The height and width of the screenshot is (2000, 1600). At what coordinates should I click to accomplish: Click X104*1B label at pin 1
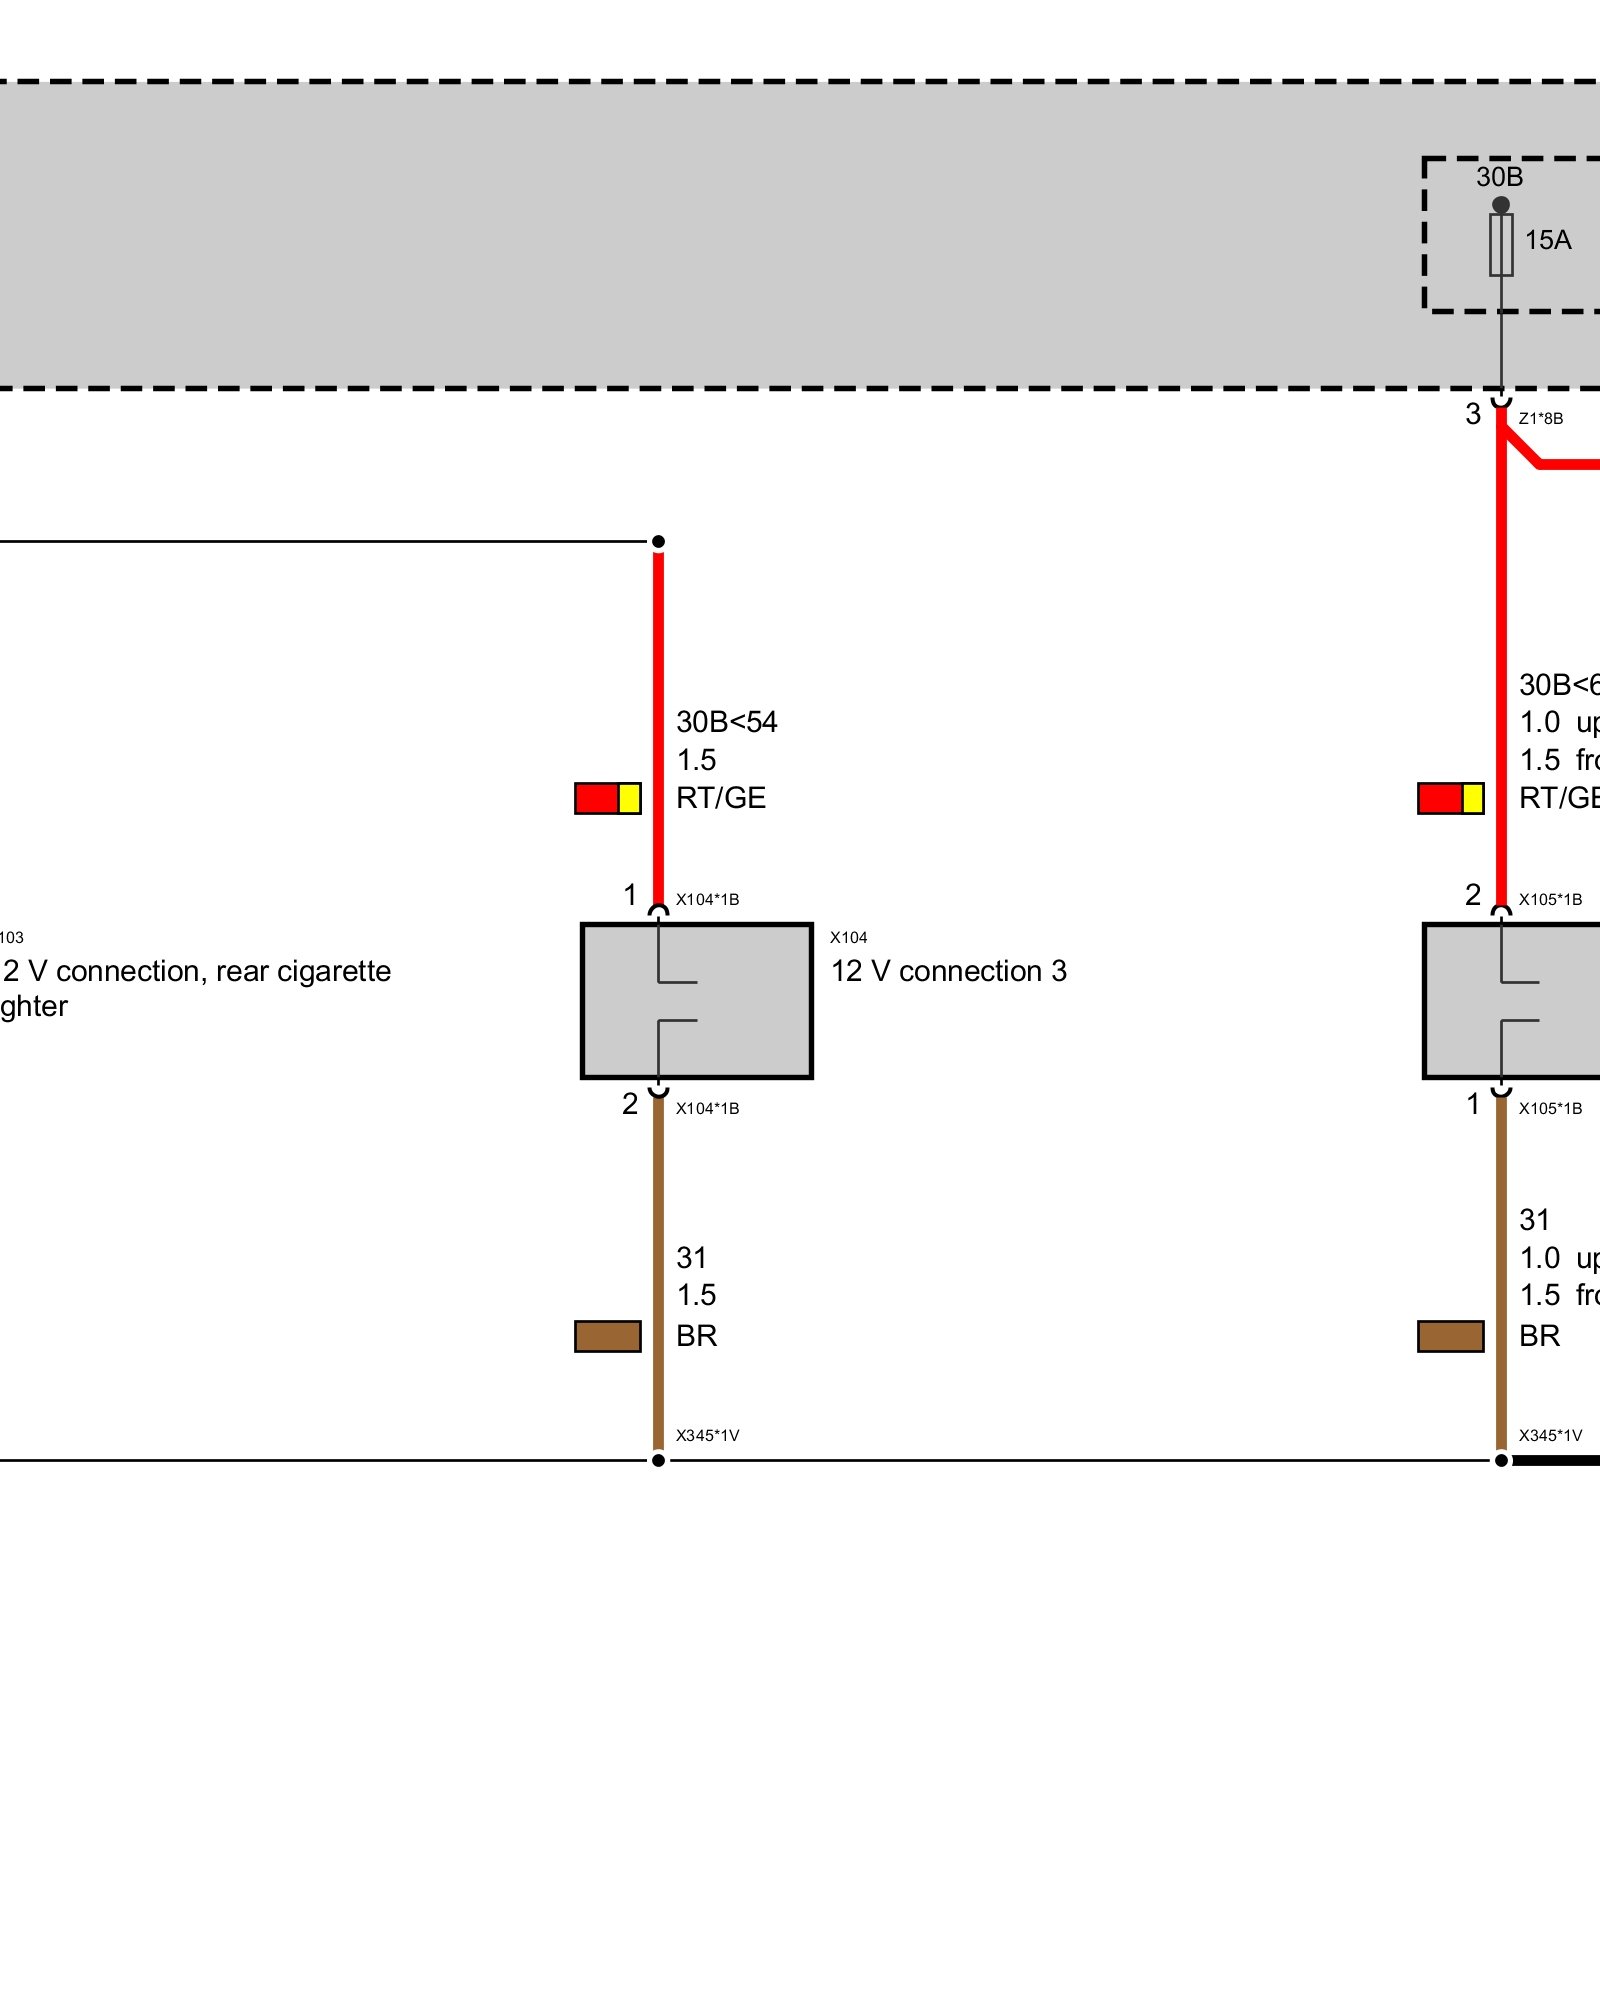[707, 899]
